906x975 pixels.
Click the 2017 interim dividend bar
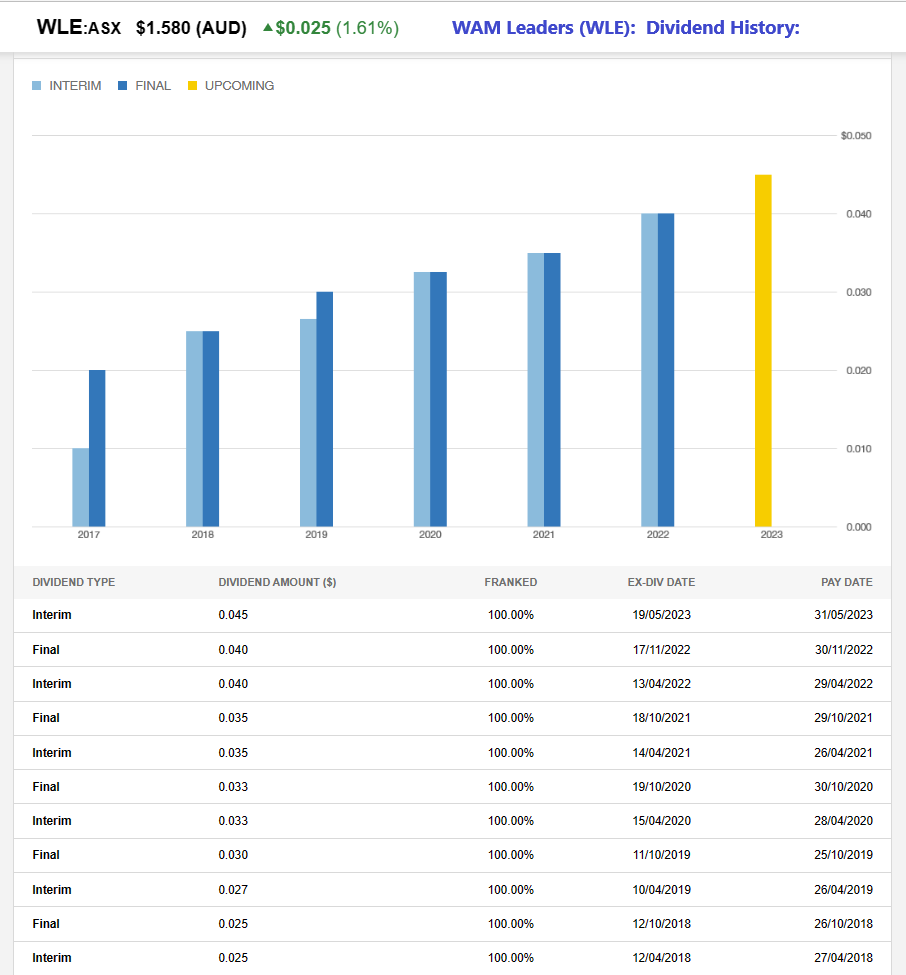pyautogui.click(x=80, y=488)
